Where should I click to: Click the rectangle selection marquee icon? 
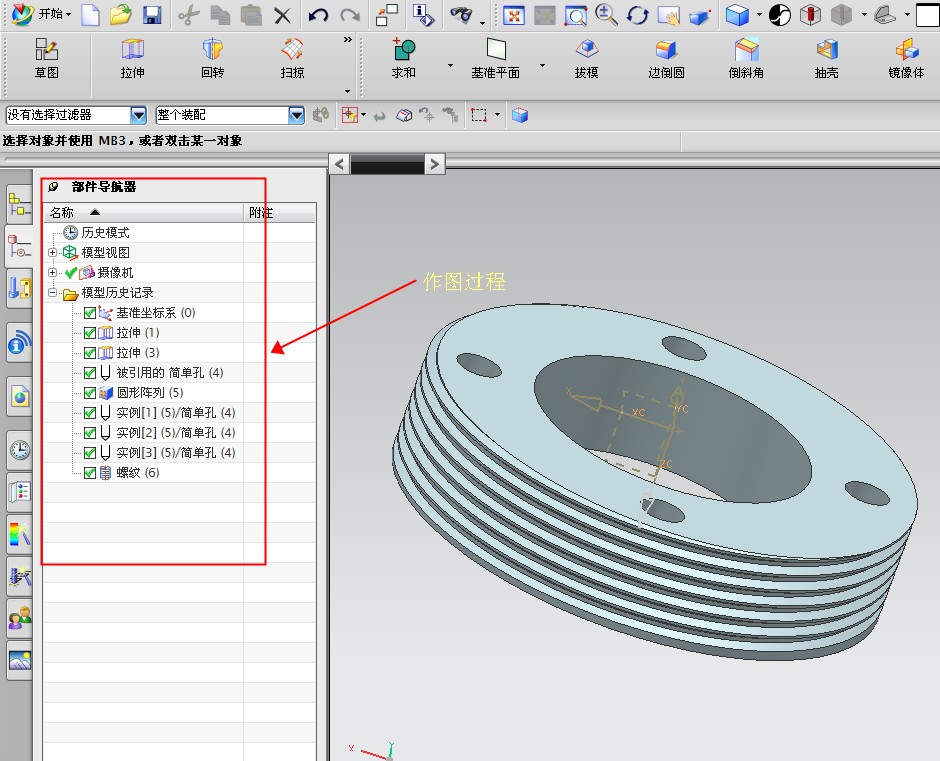[478, 115]
